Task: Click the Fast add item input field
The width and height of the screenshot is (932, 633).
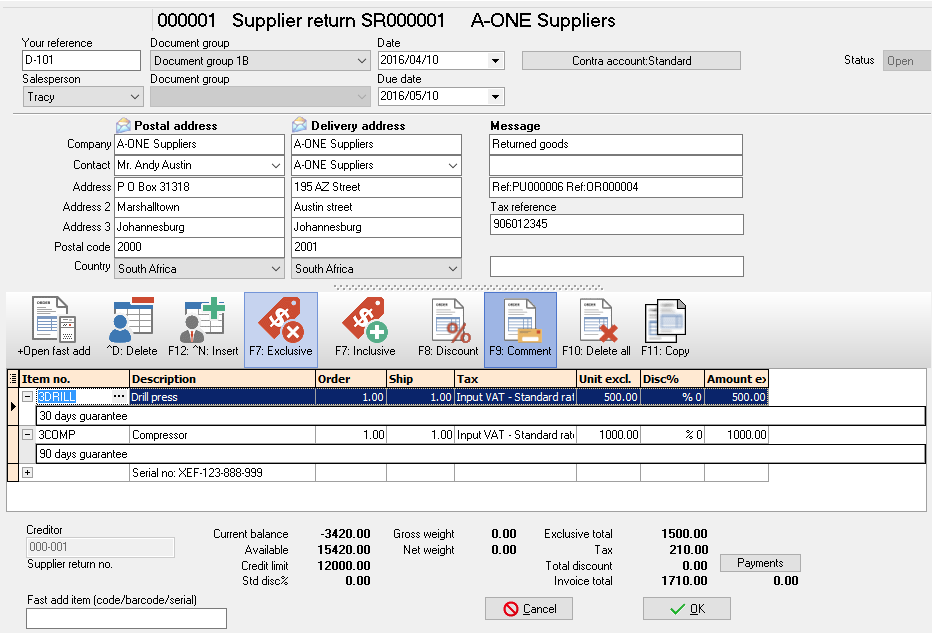Action: [x=126, y=618]
